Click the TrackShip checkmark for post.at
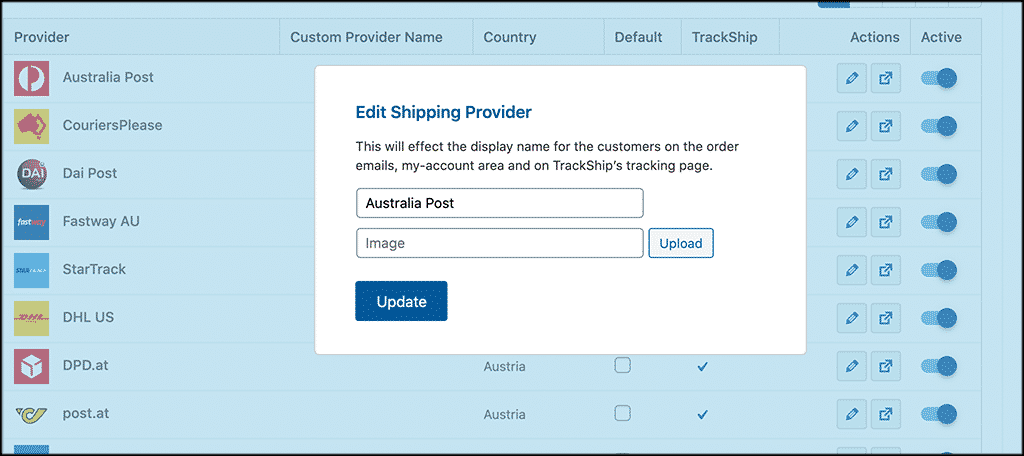1024x456 pixels. 702,414
